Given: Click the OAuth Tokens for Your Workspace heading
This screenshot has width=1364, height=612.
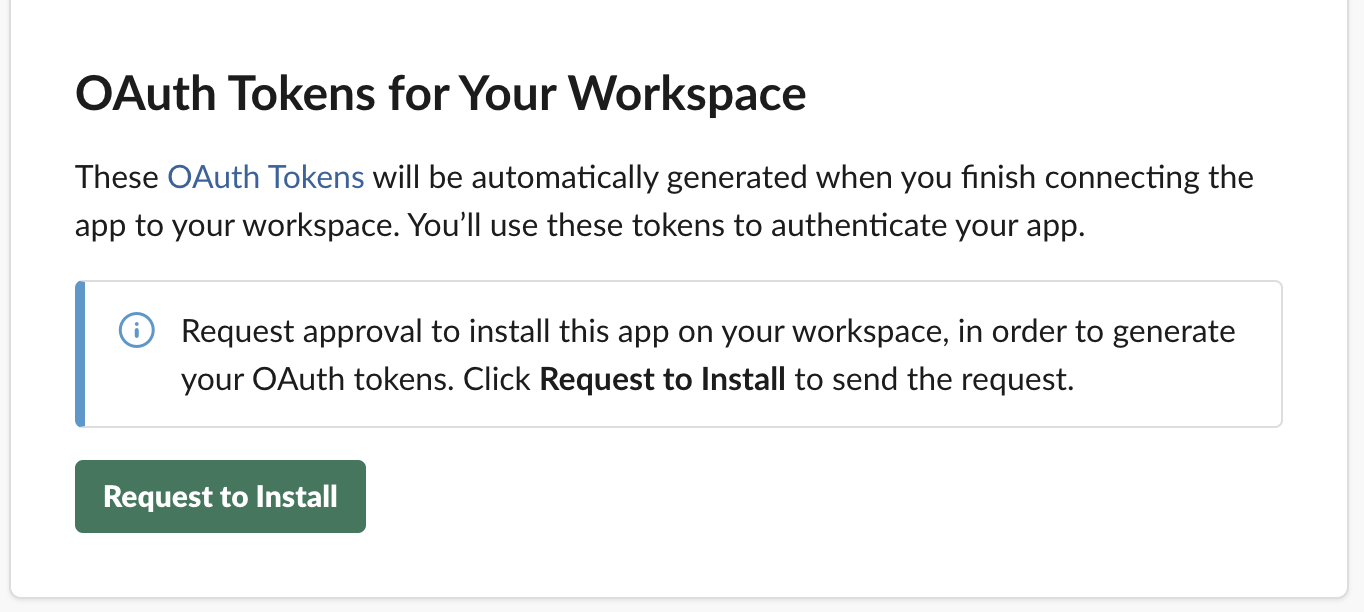Looking at the screenshot, I should pos(441,95).
